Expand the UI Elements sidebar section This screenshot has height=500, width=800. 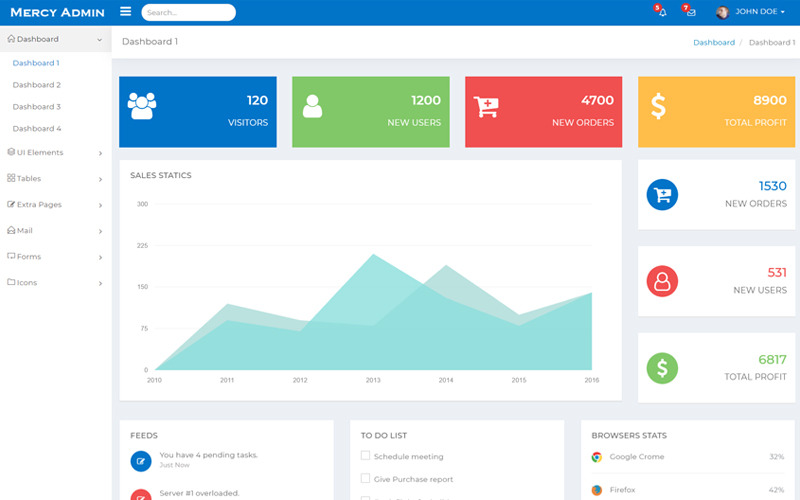[56, 153]
